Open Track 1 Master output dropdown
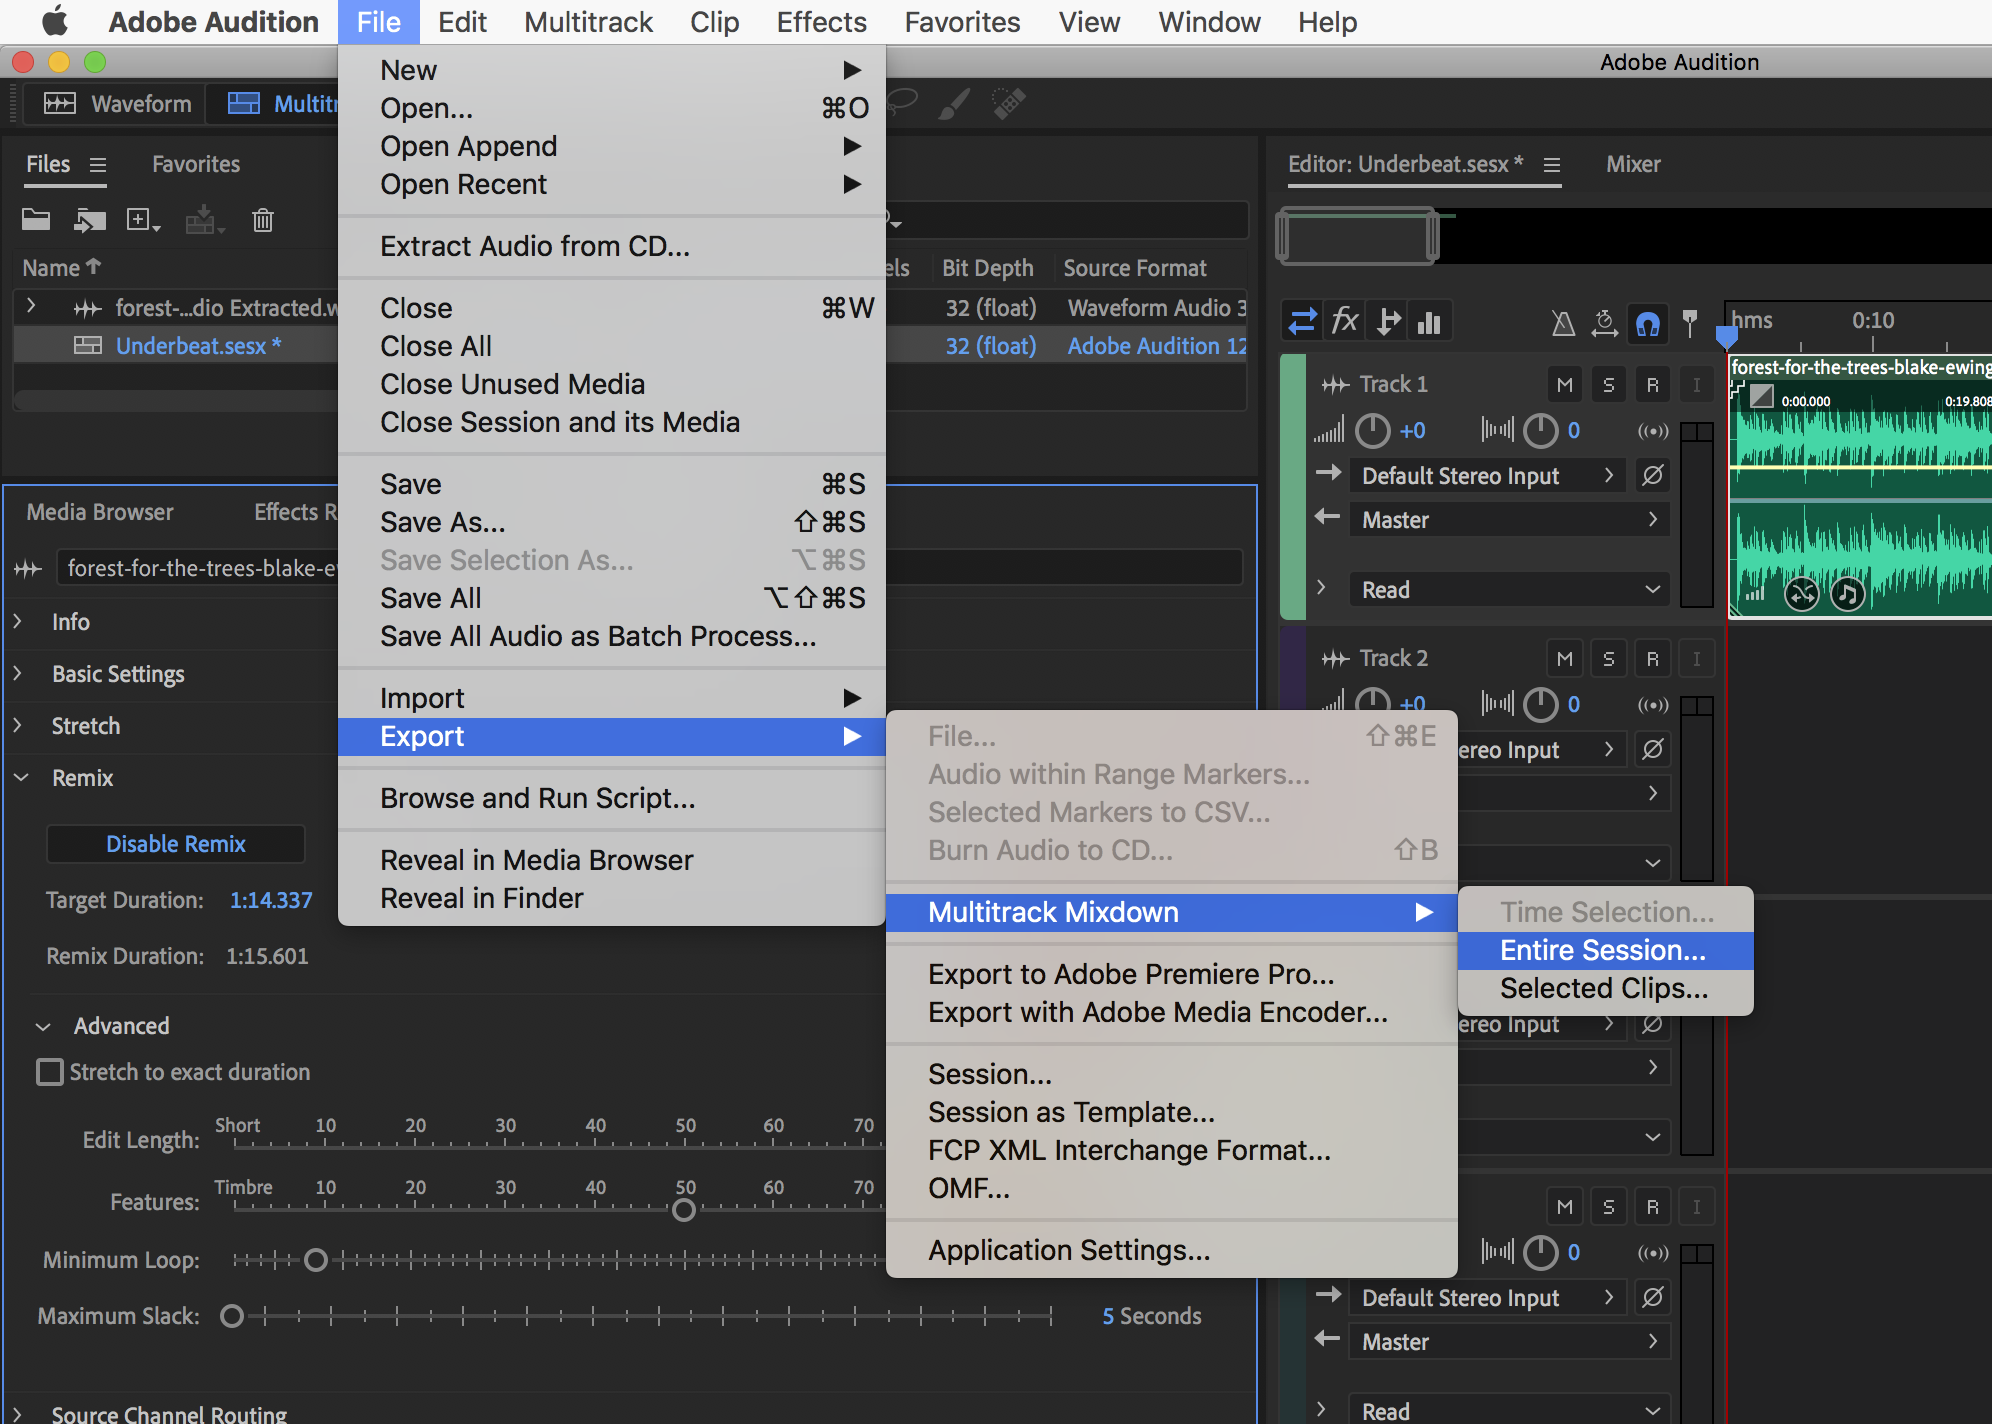Image resolution: width=1992 pixels, height=1424 pixels. [x=1509, y=520]
